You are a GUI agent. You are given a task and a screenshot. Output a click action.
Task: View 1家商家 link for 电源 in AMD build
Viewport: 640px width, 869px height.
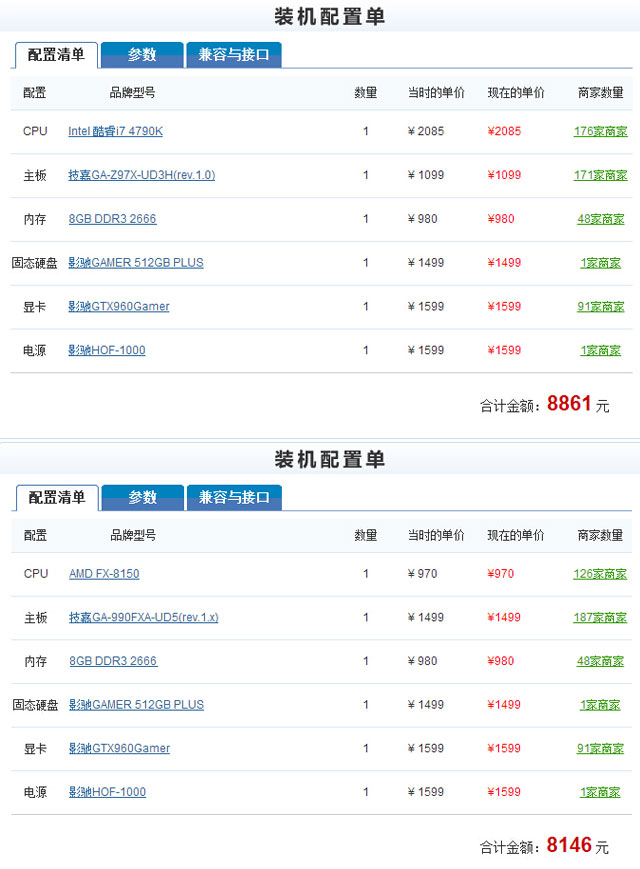point(600,792)
